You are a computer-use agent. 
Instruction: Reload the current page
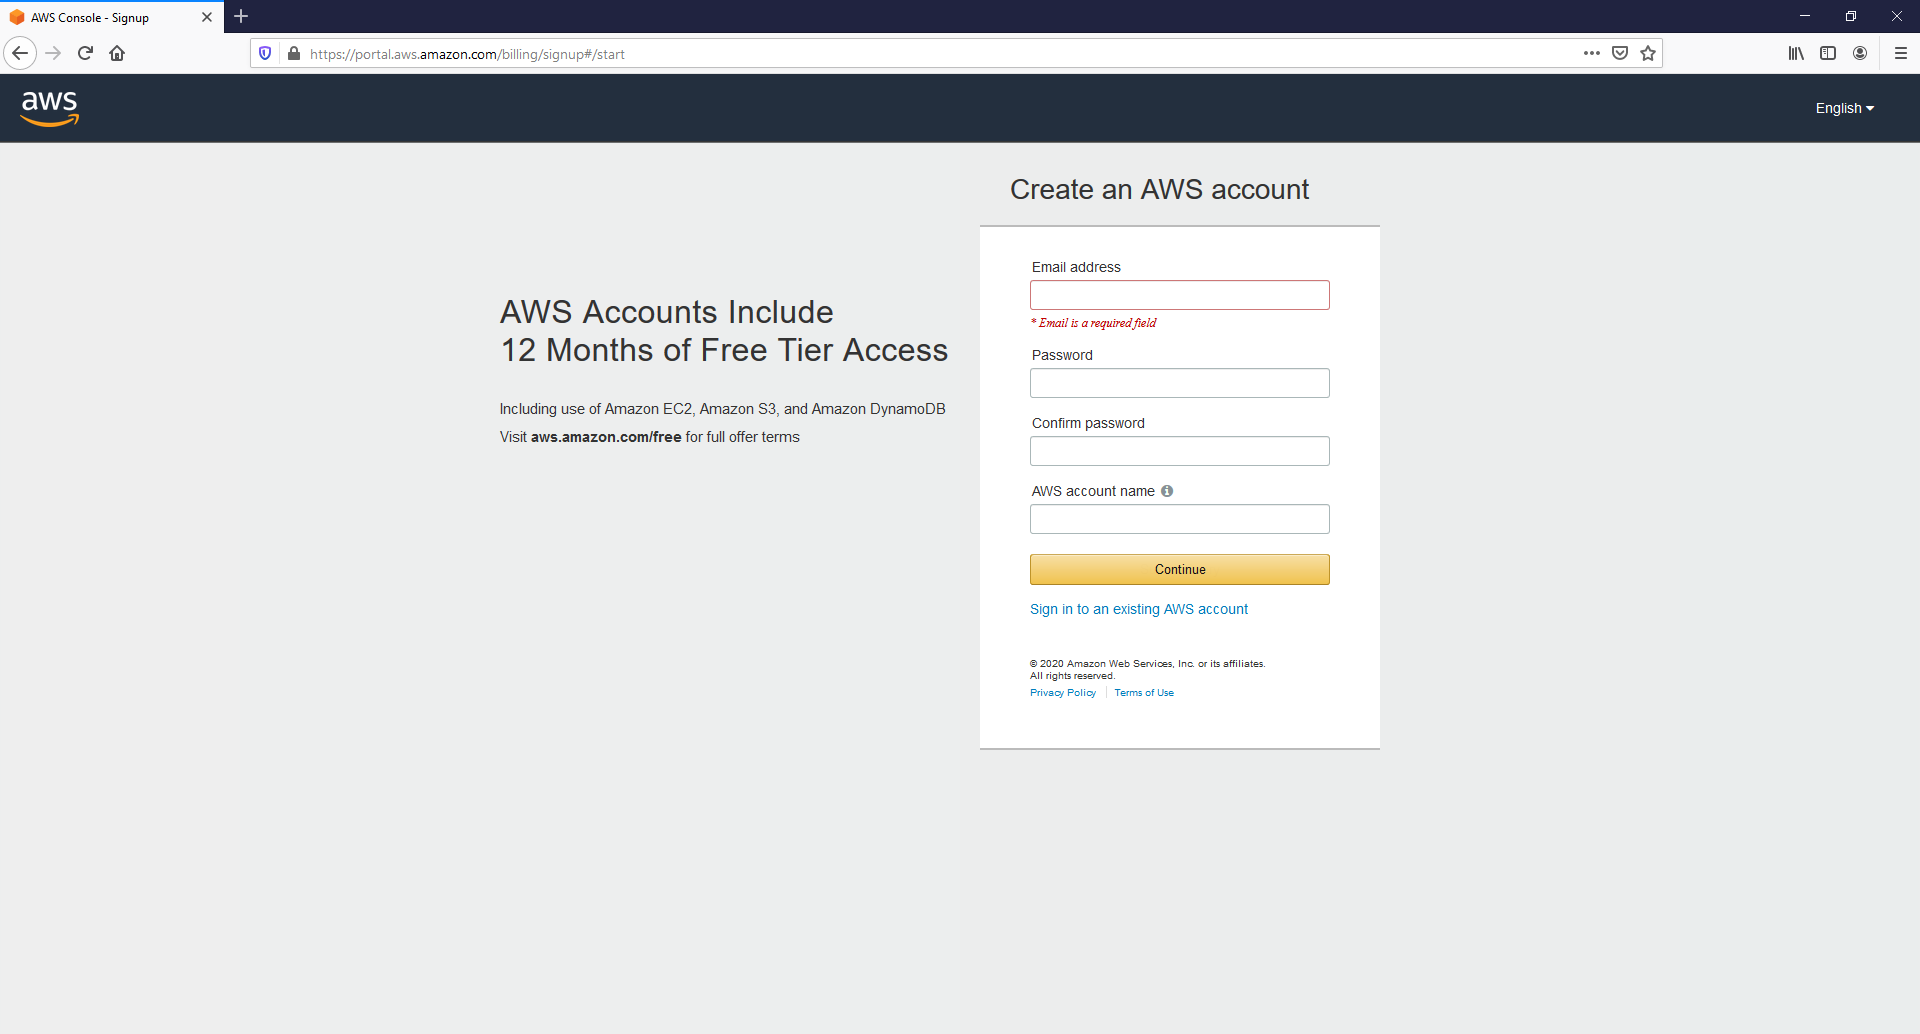(85, 53)
